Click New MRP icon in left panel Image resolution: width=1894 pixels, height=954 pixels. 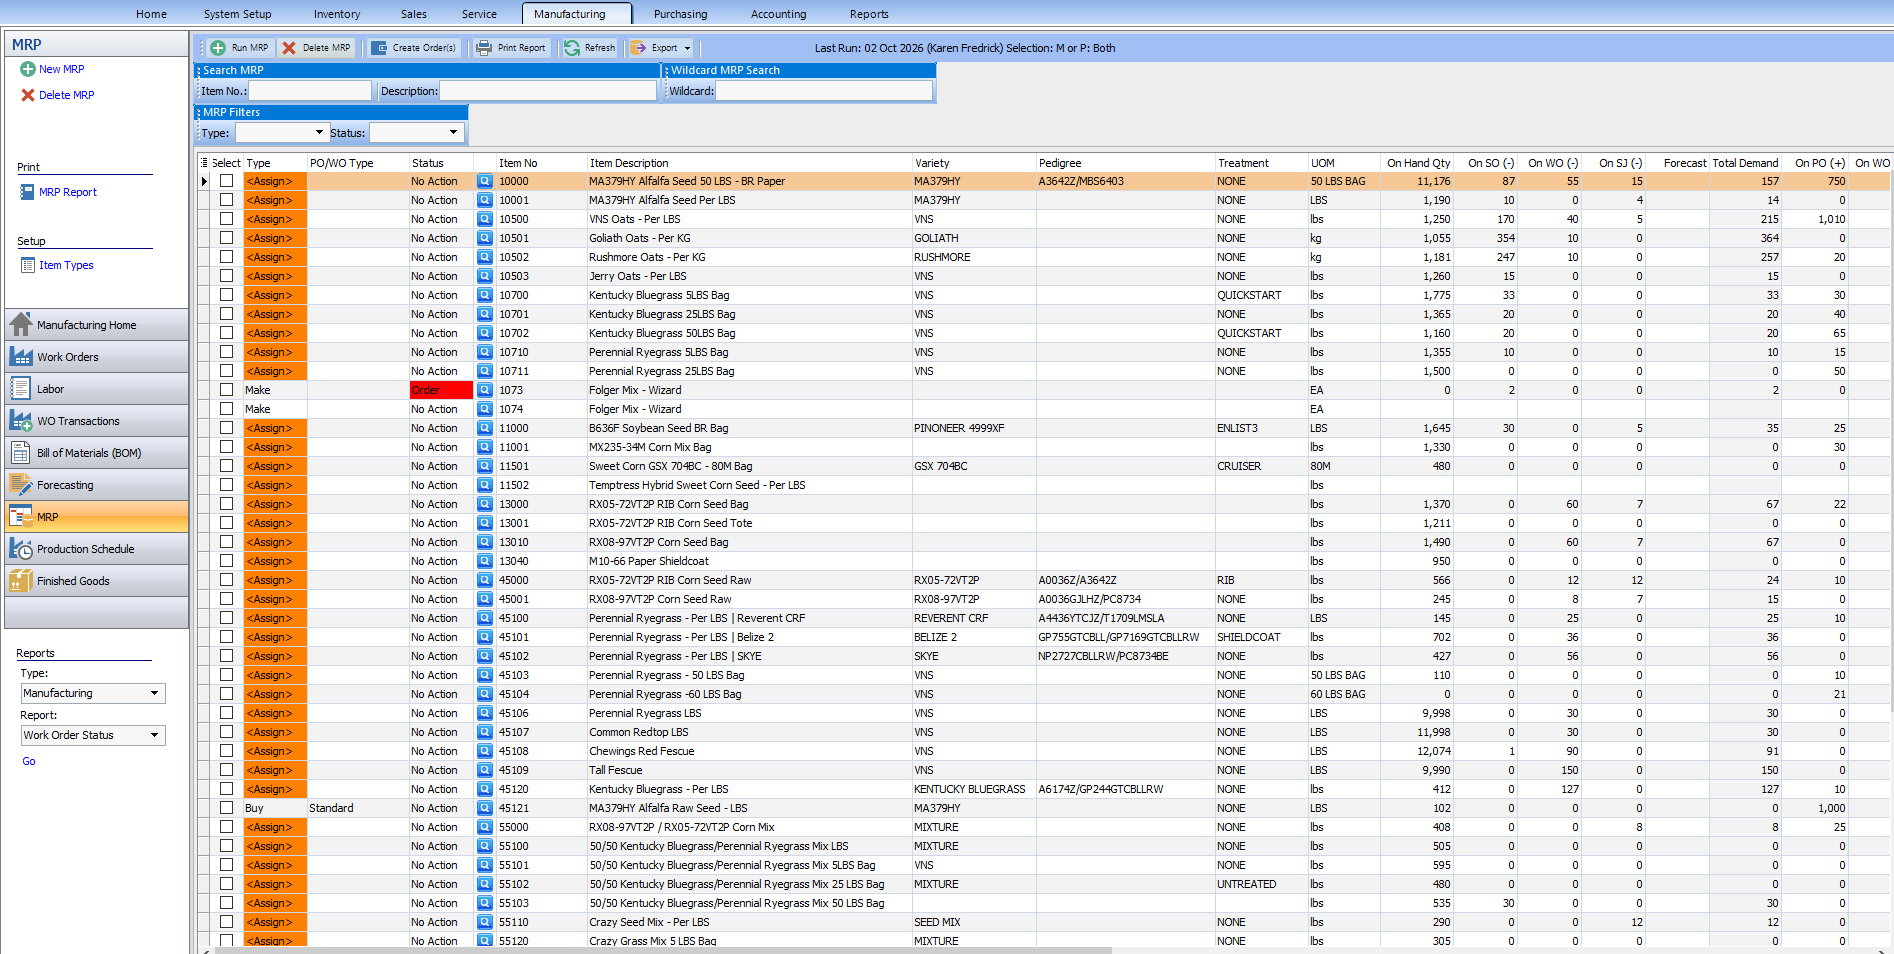(28, 69)
